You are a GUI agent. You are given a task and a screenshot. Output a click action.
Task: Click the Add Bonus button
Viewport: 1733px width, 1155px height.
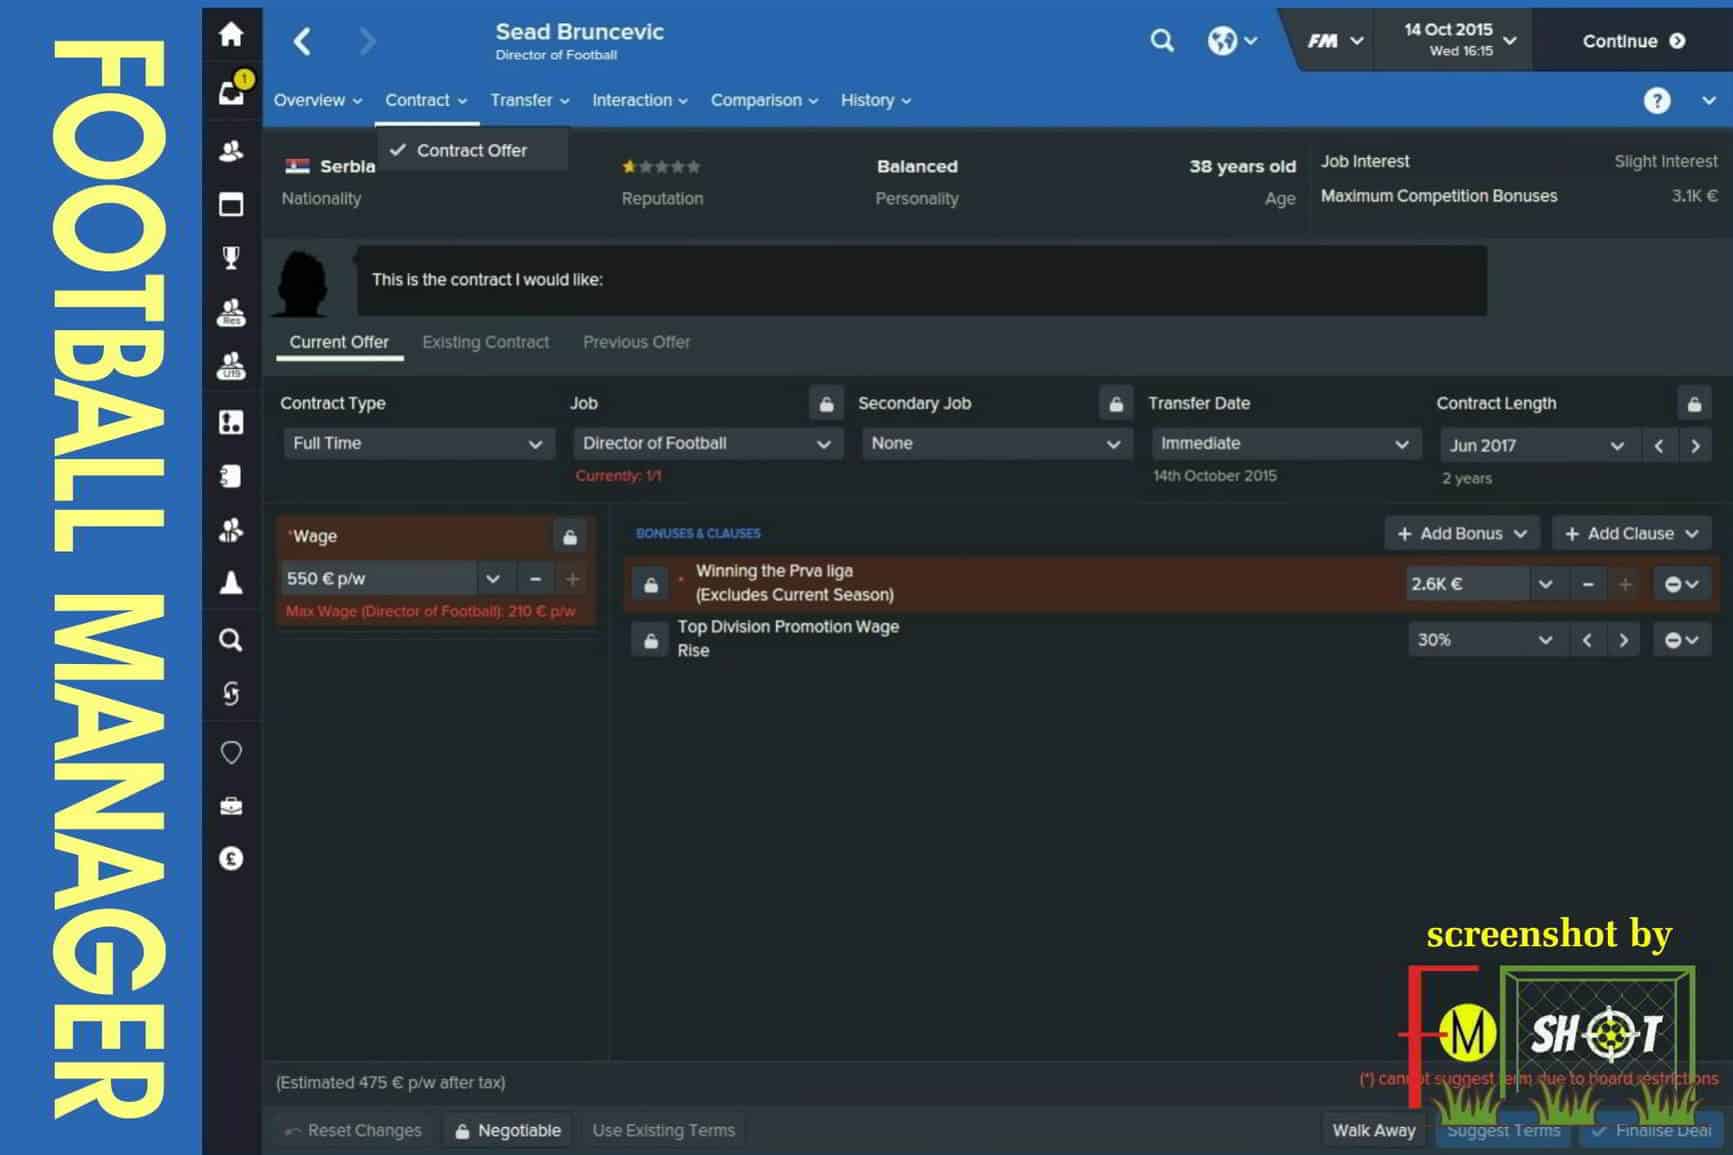click(x=1461, y=534)
